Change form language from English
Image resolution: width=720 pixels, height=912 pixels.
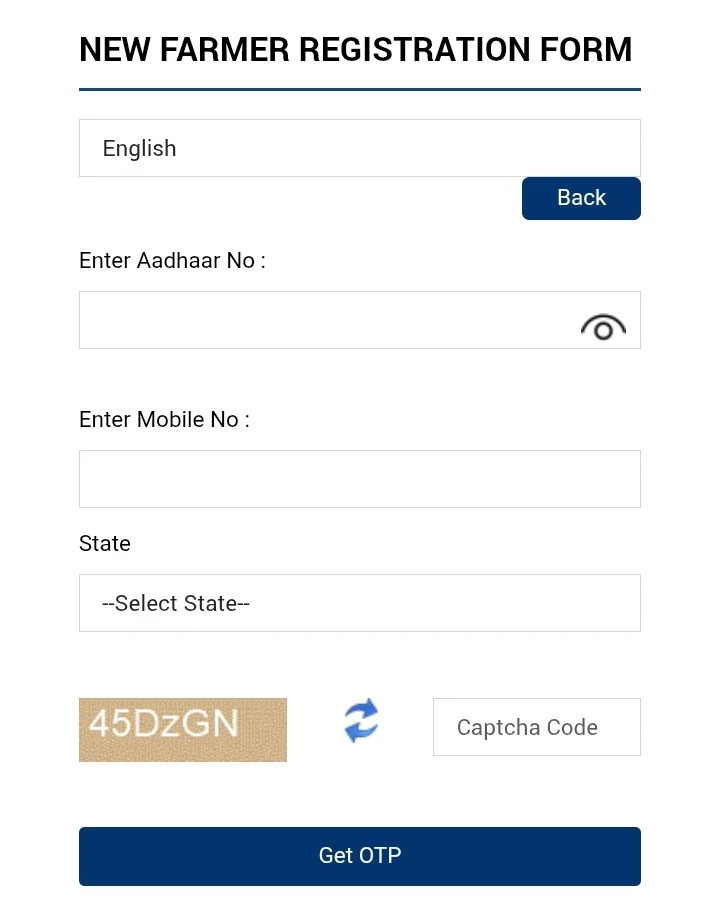tap(359, 148)
